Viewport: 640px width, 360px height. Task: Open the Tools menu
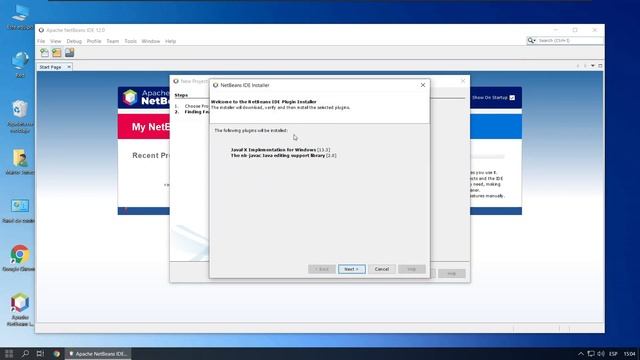[x=131, y=41]
